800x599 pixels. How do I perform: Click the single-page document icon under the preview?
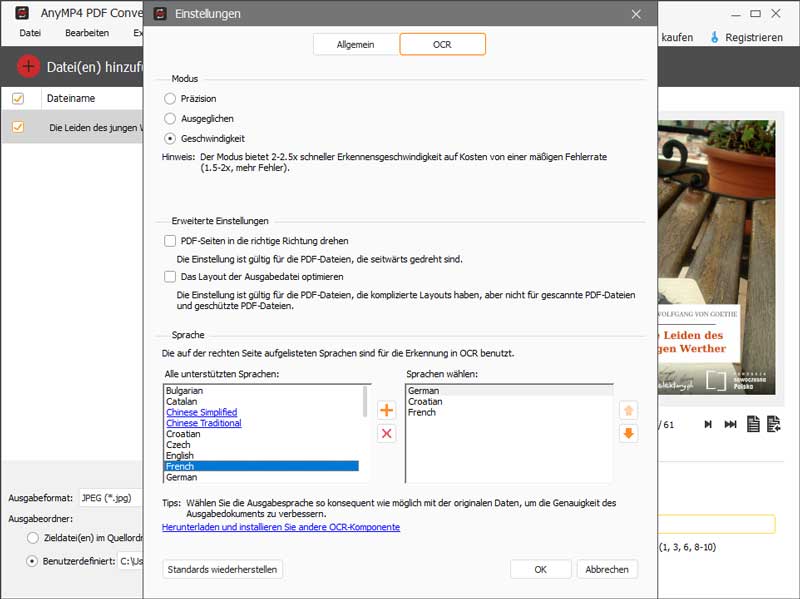pos(753,424)
